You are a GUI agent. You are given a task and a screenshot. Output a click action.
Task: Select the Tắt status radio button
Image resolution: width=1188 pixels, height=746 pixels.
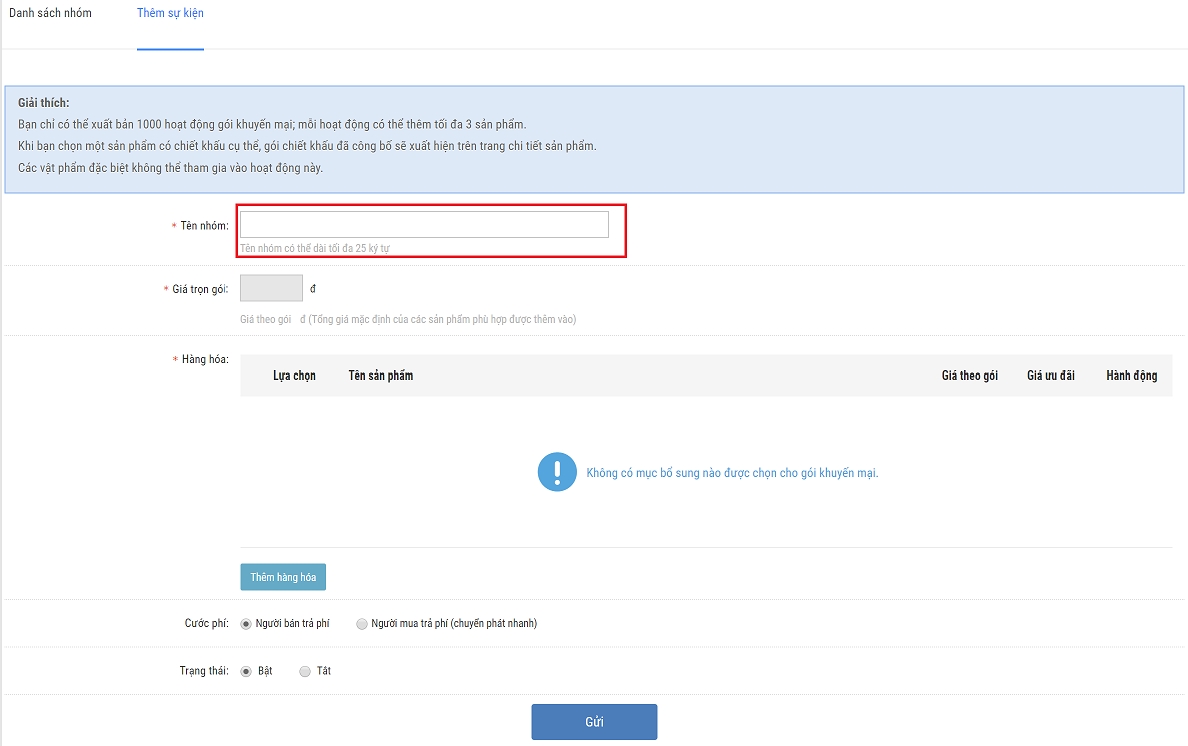pos(305,671)
